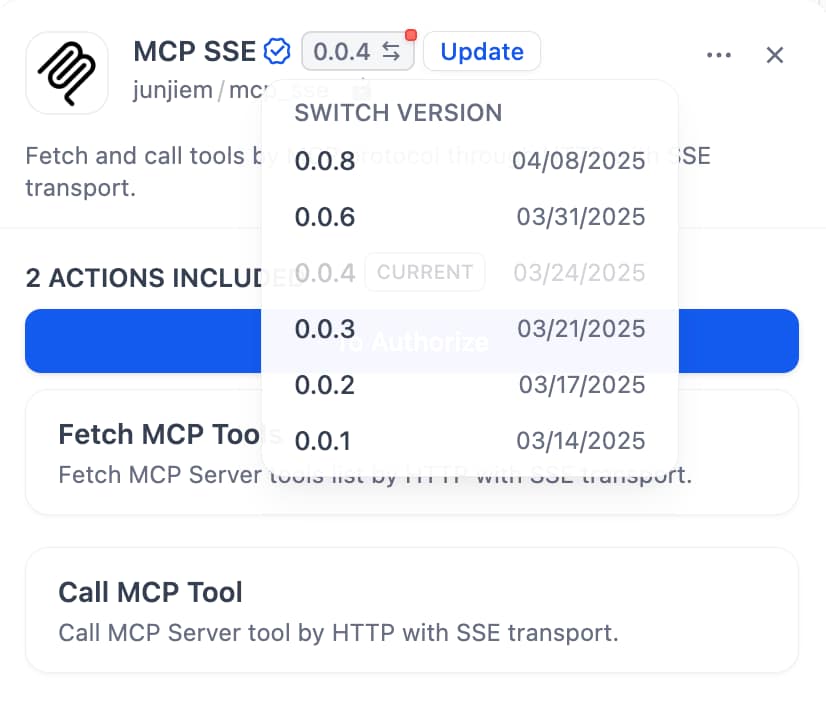The height and width of the screenshot is (706, 826).
Task: Click the current 0.0.4 version entry
Action: [x=469, y=272]
